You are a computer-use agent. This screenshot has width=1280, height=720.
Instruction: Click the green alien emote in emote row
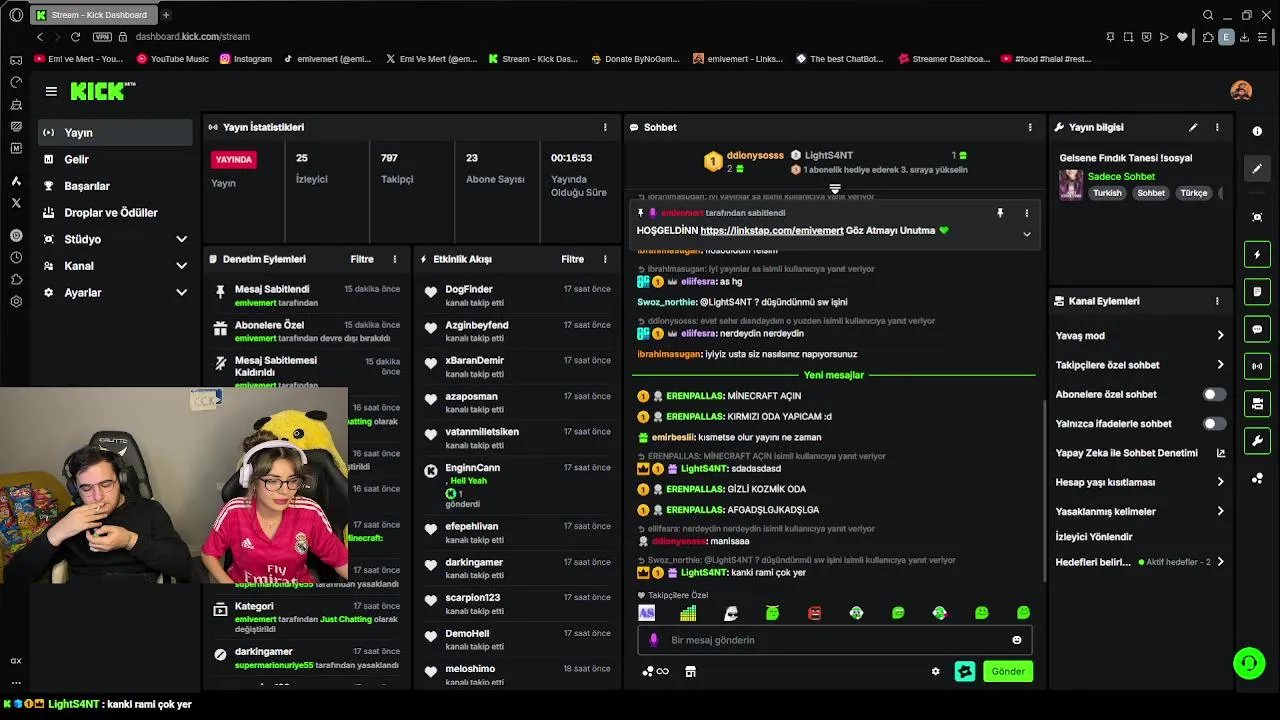[772, 613]
